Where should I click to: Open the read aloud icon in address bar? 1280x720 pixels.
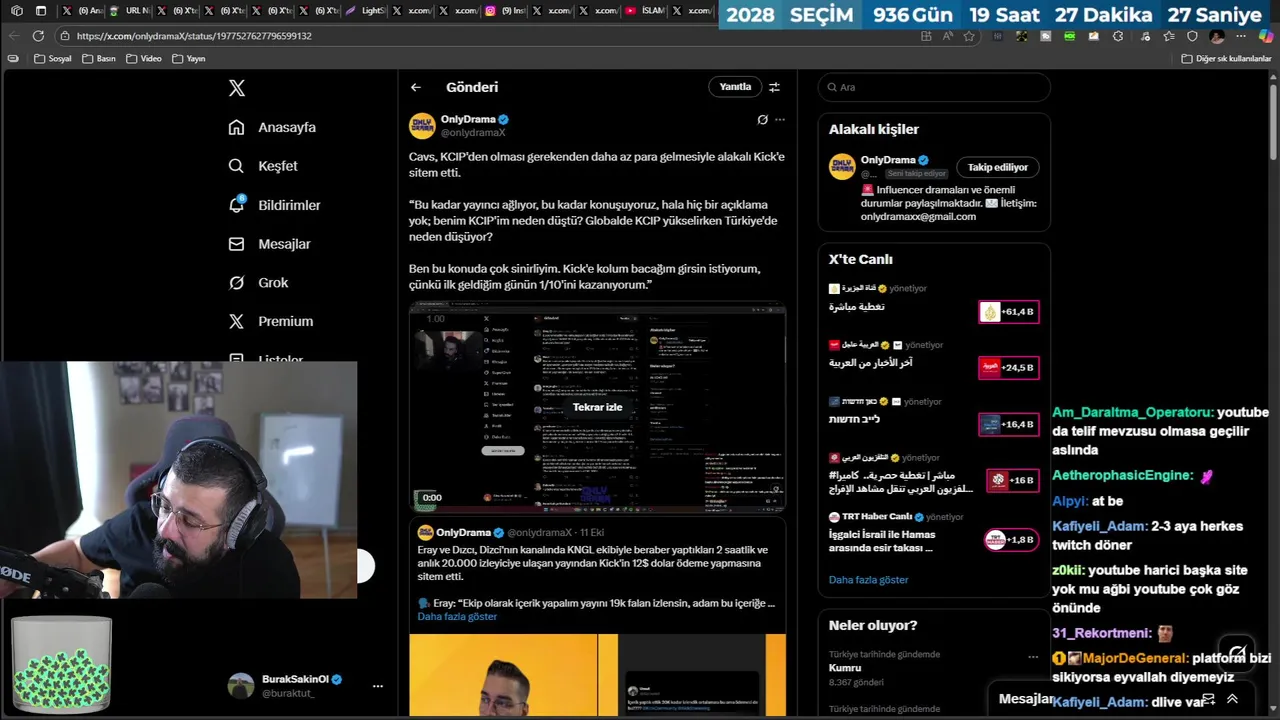[x=948, y=36]
